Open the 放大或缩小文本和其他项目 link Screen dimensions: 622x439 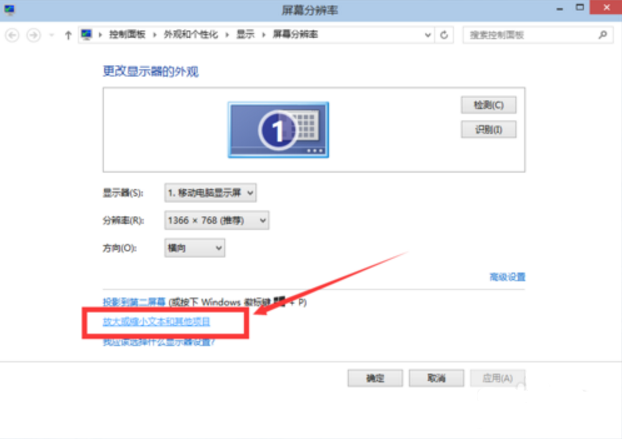click(x=157, y=322)
